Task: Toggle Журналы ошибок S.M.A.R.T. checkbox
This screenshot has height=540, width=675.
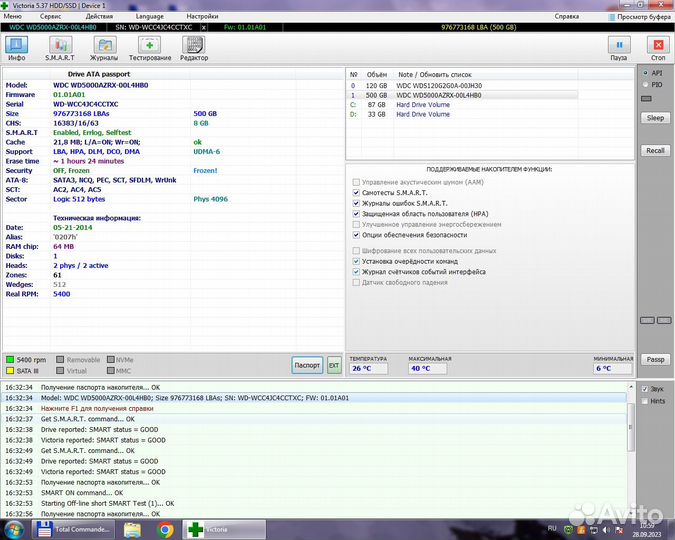Action: [x=356, y=203]
